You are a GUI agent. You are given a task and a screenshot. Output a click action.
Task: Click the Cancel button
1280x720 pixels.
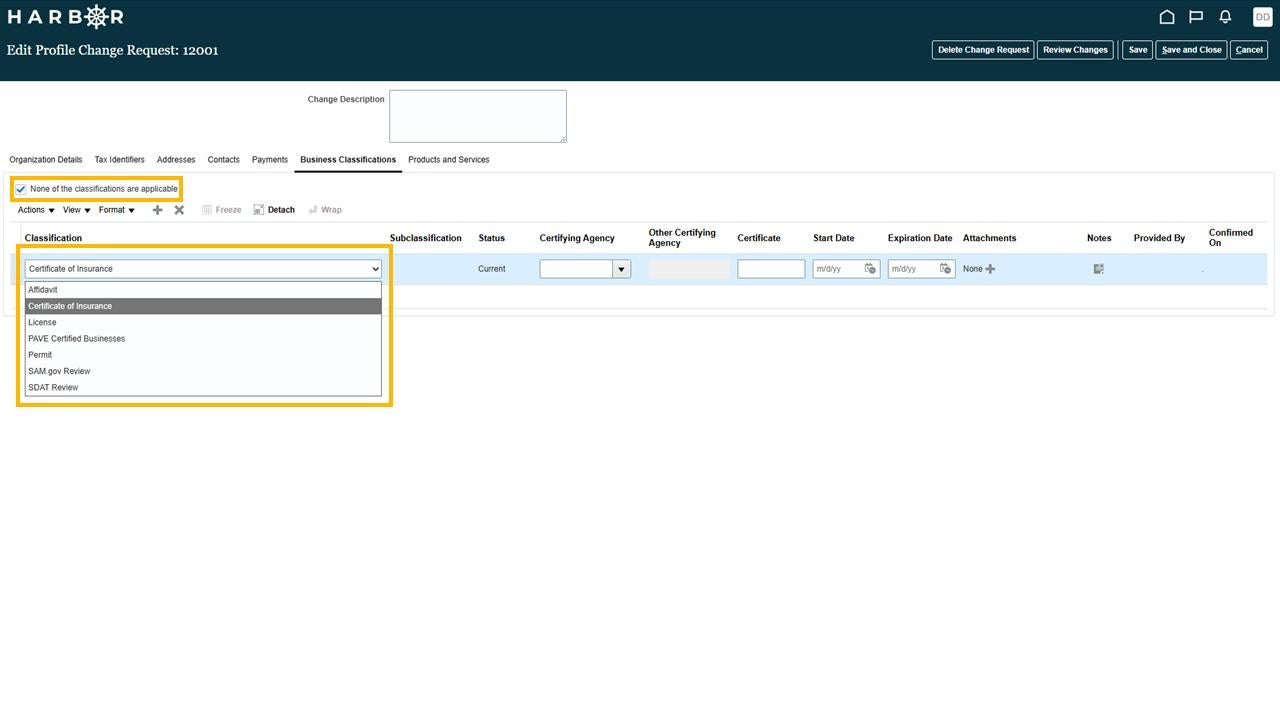click(1249, 50)
